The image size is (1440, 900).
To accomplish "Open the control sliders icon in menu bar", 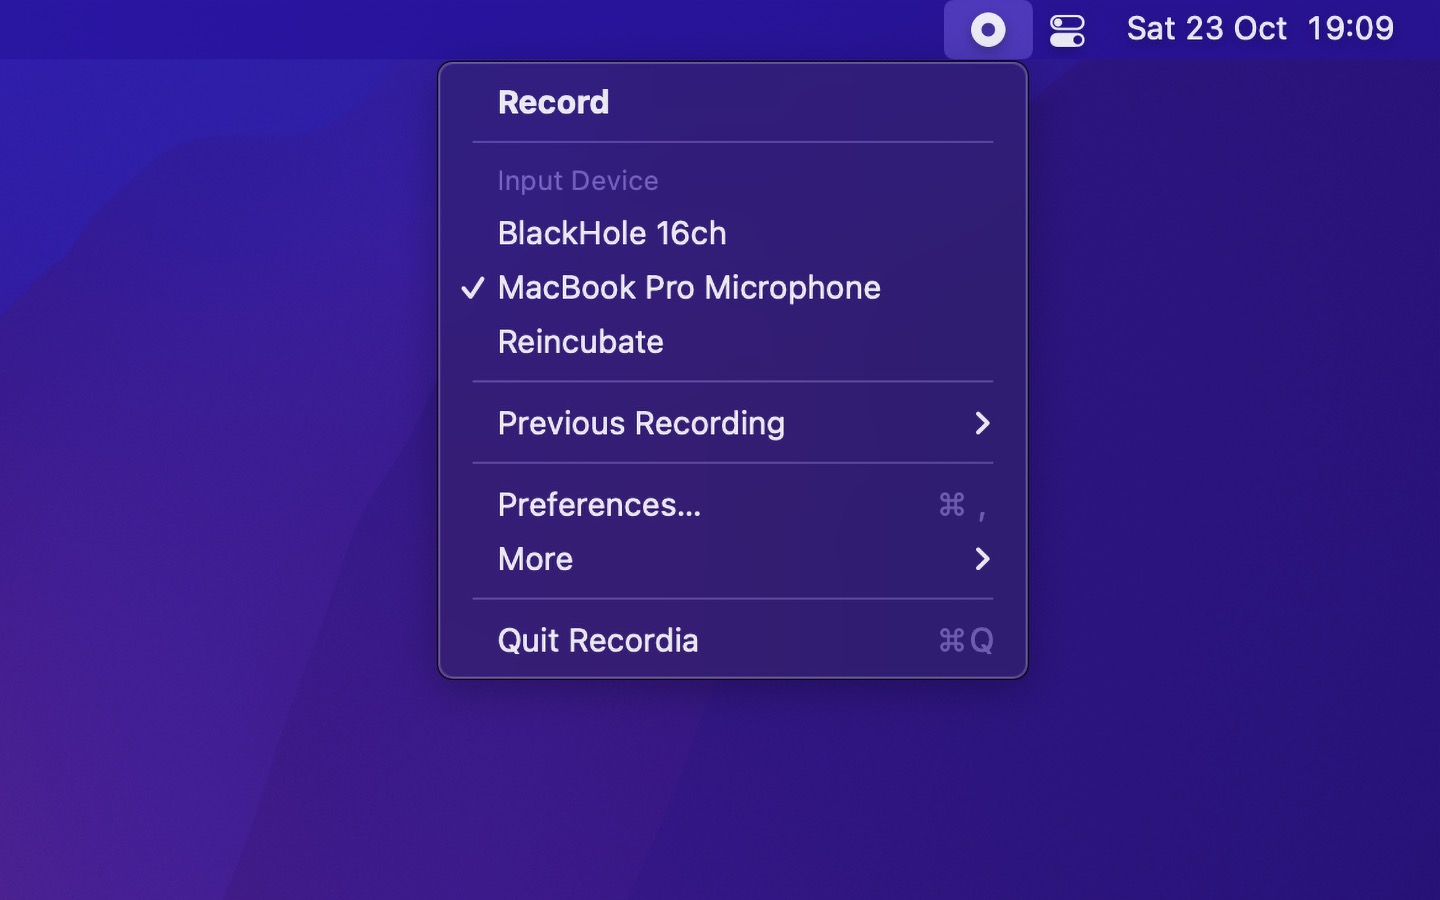I will coord(1066,29).
